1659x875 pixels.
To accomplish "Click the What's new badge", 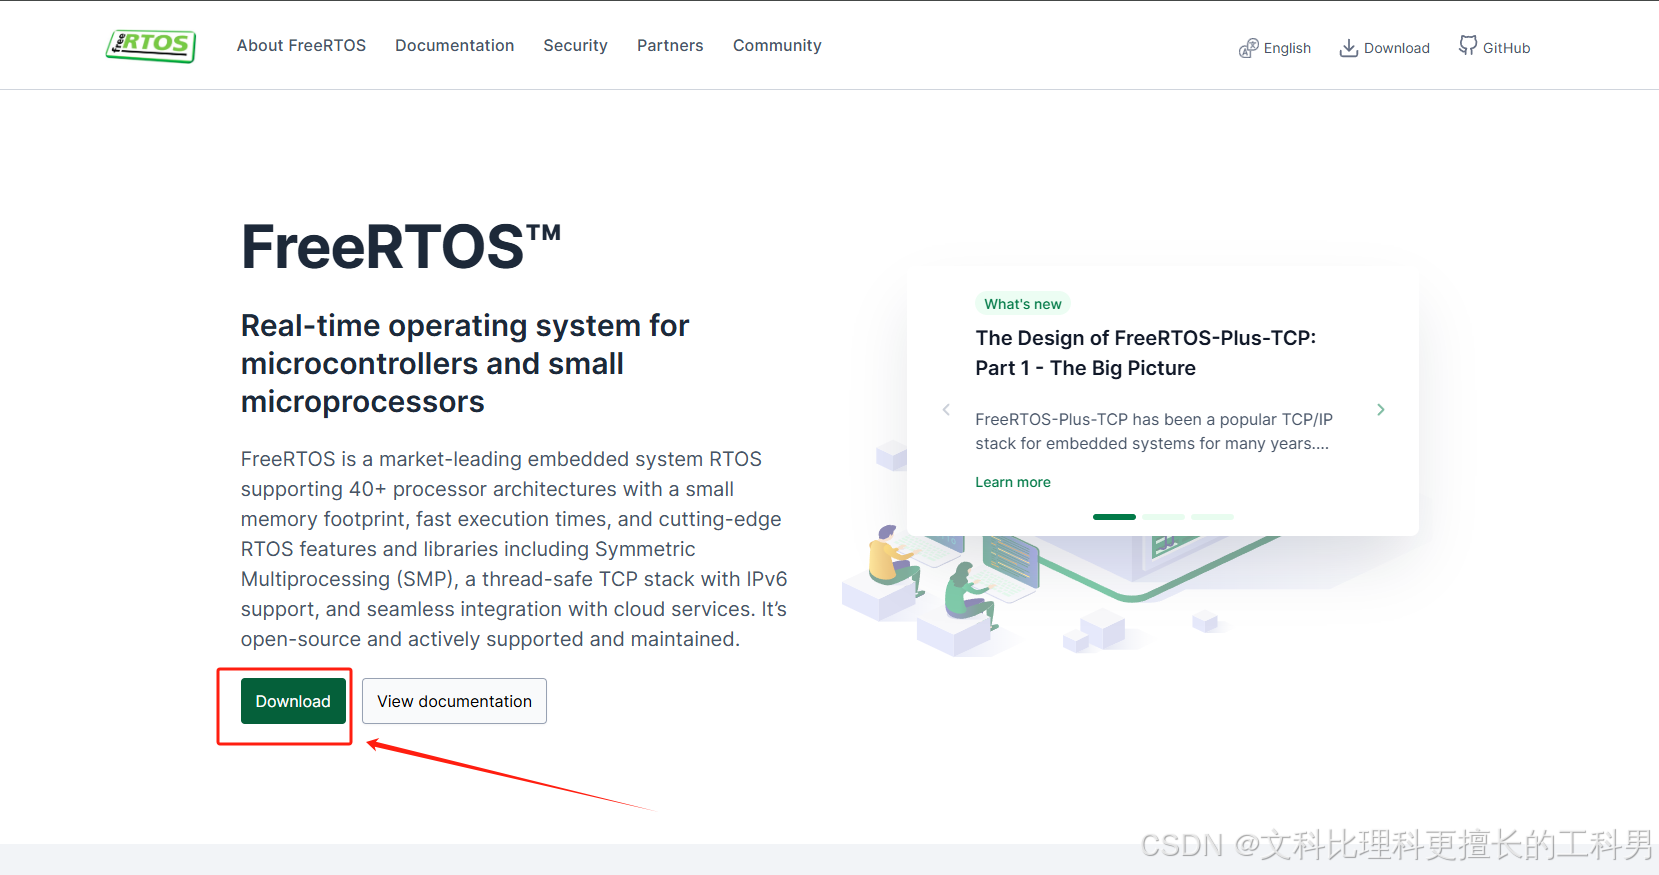I will (x=1023, y=304).
